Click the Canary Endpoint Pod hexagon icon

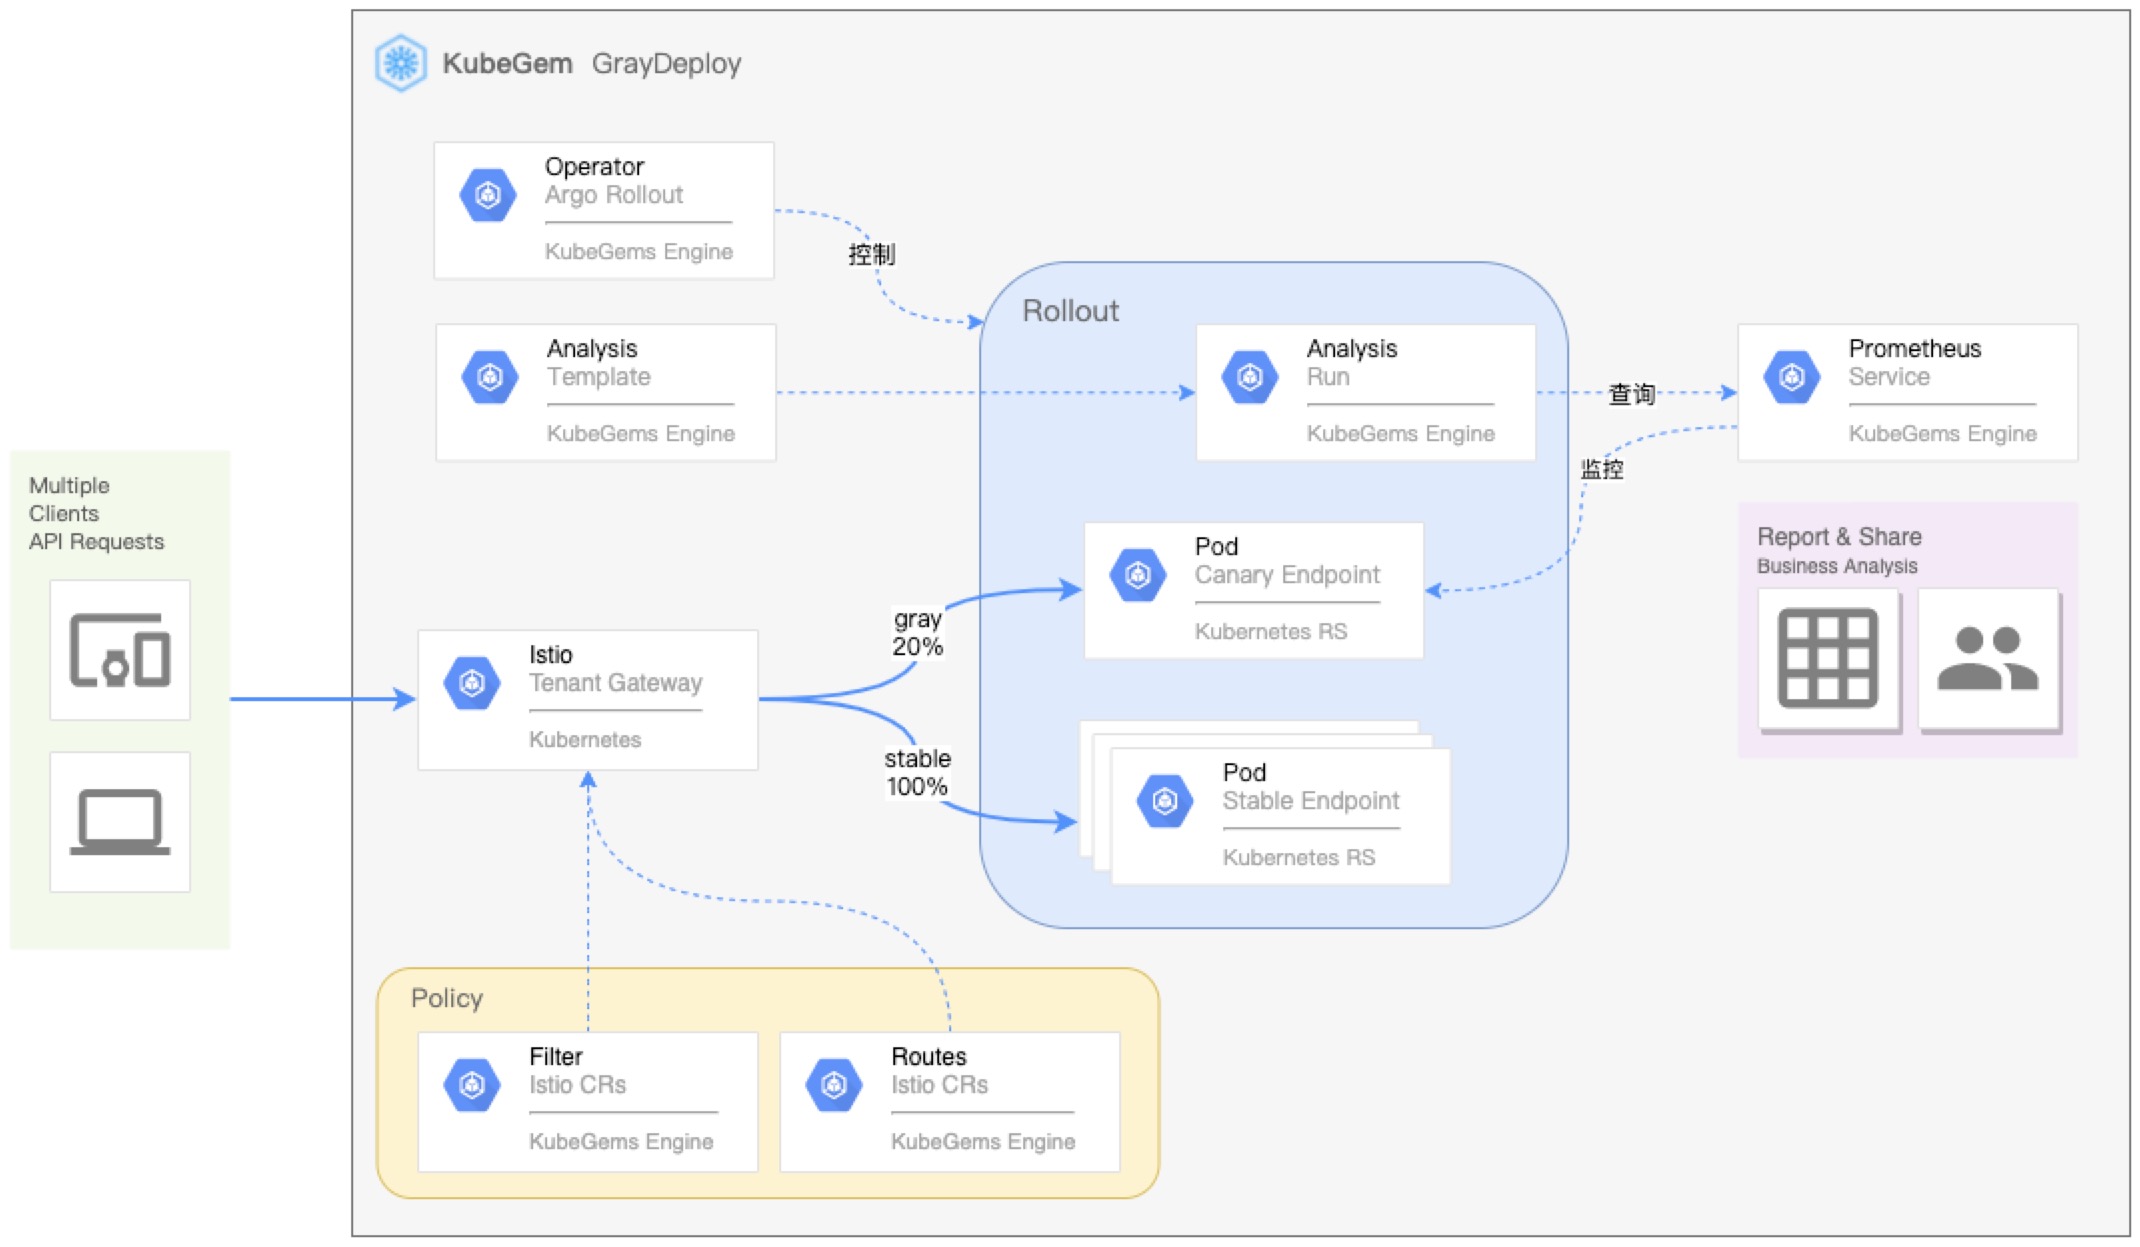tap(1138, 575)
